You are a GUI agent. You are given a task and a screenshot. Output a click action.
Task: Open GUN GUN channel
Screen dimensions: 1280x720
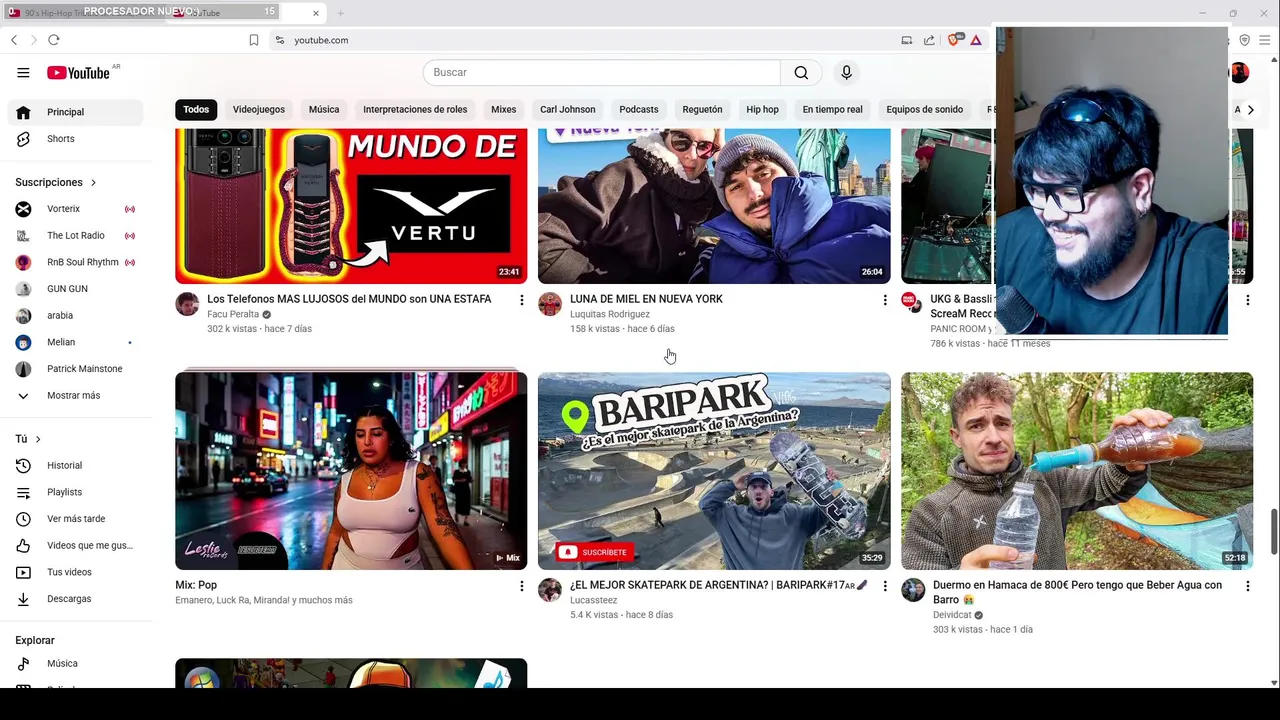75,289
